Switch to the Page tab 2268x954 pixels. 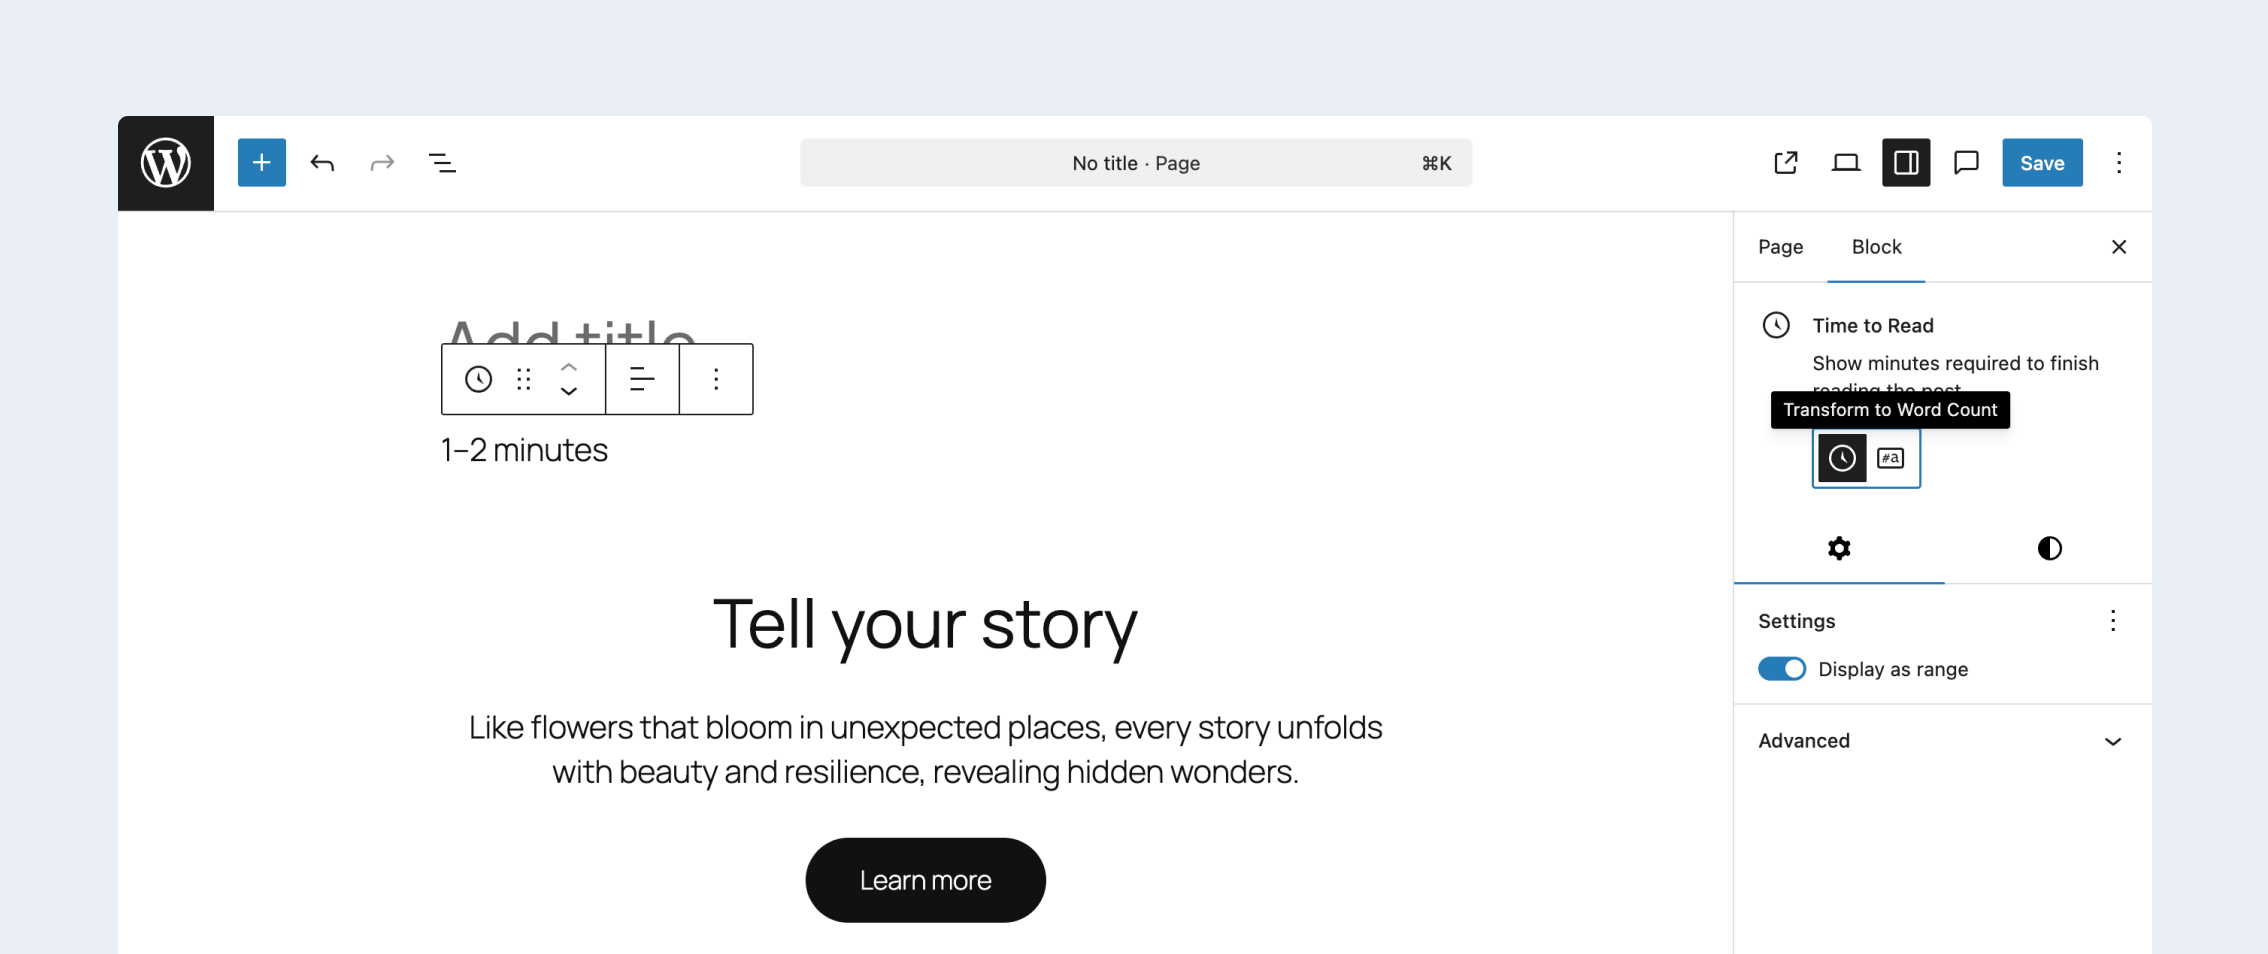pyautogui.click(x=1780, y=247)
